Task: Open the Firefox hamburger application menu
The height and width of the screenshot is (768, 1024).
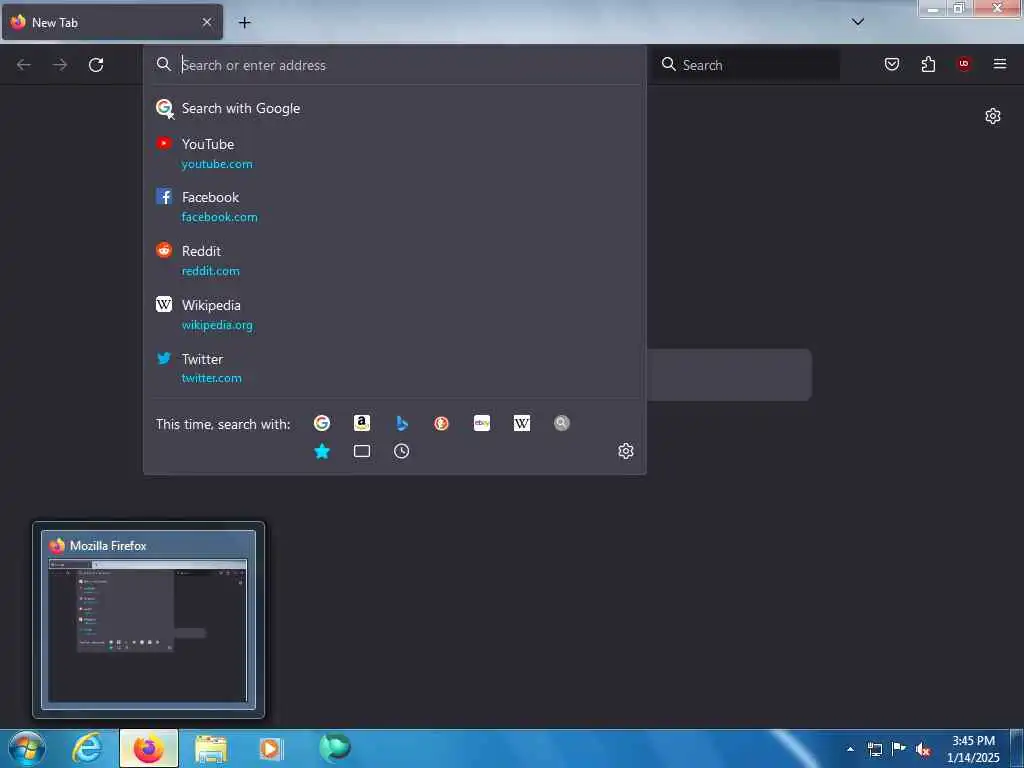Action: click(x=1000, y=64)
